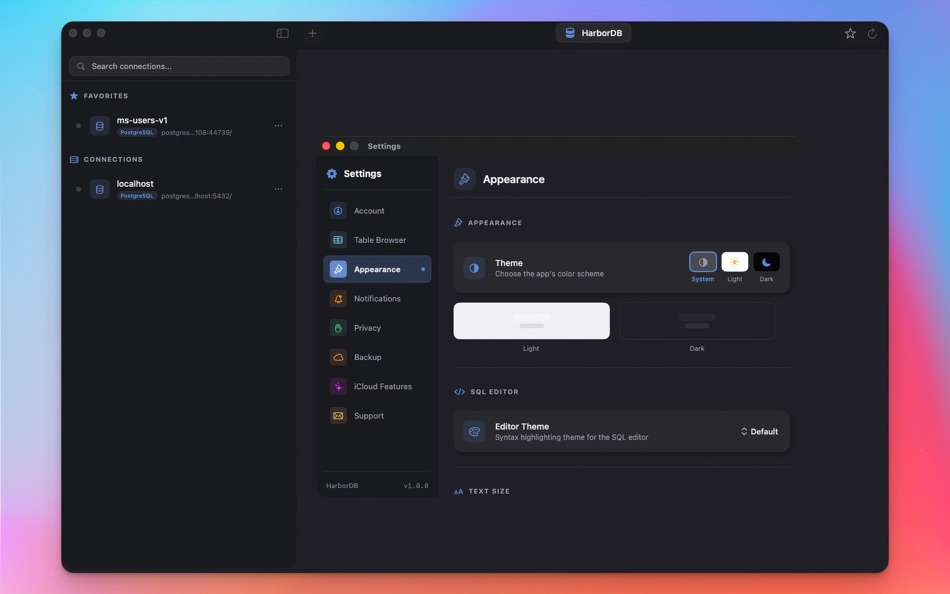Click the Editor Theme palette icon
950x594 pixels.
473,431
